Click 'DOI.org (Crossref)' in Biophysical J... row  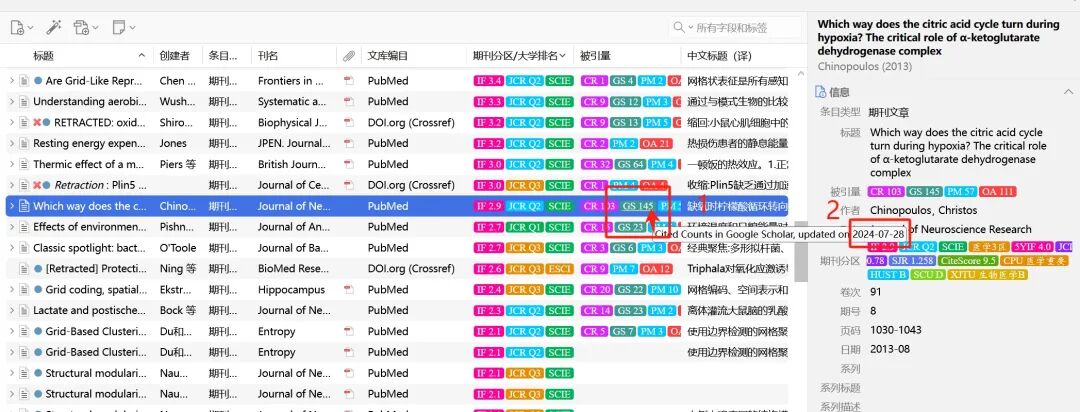point(411,123)
